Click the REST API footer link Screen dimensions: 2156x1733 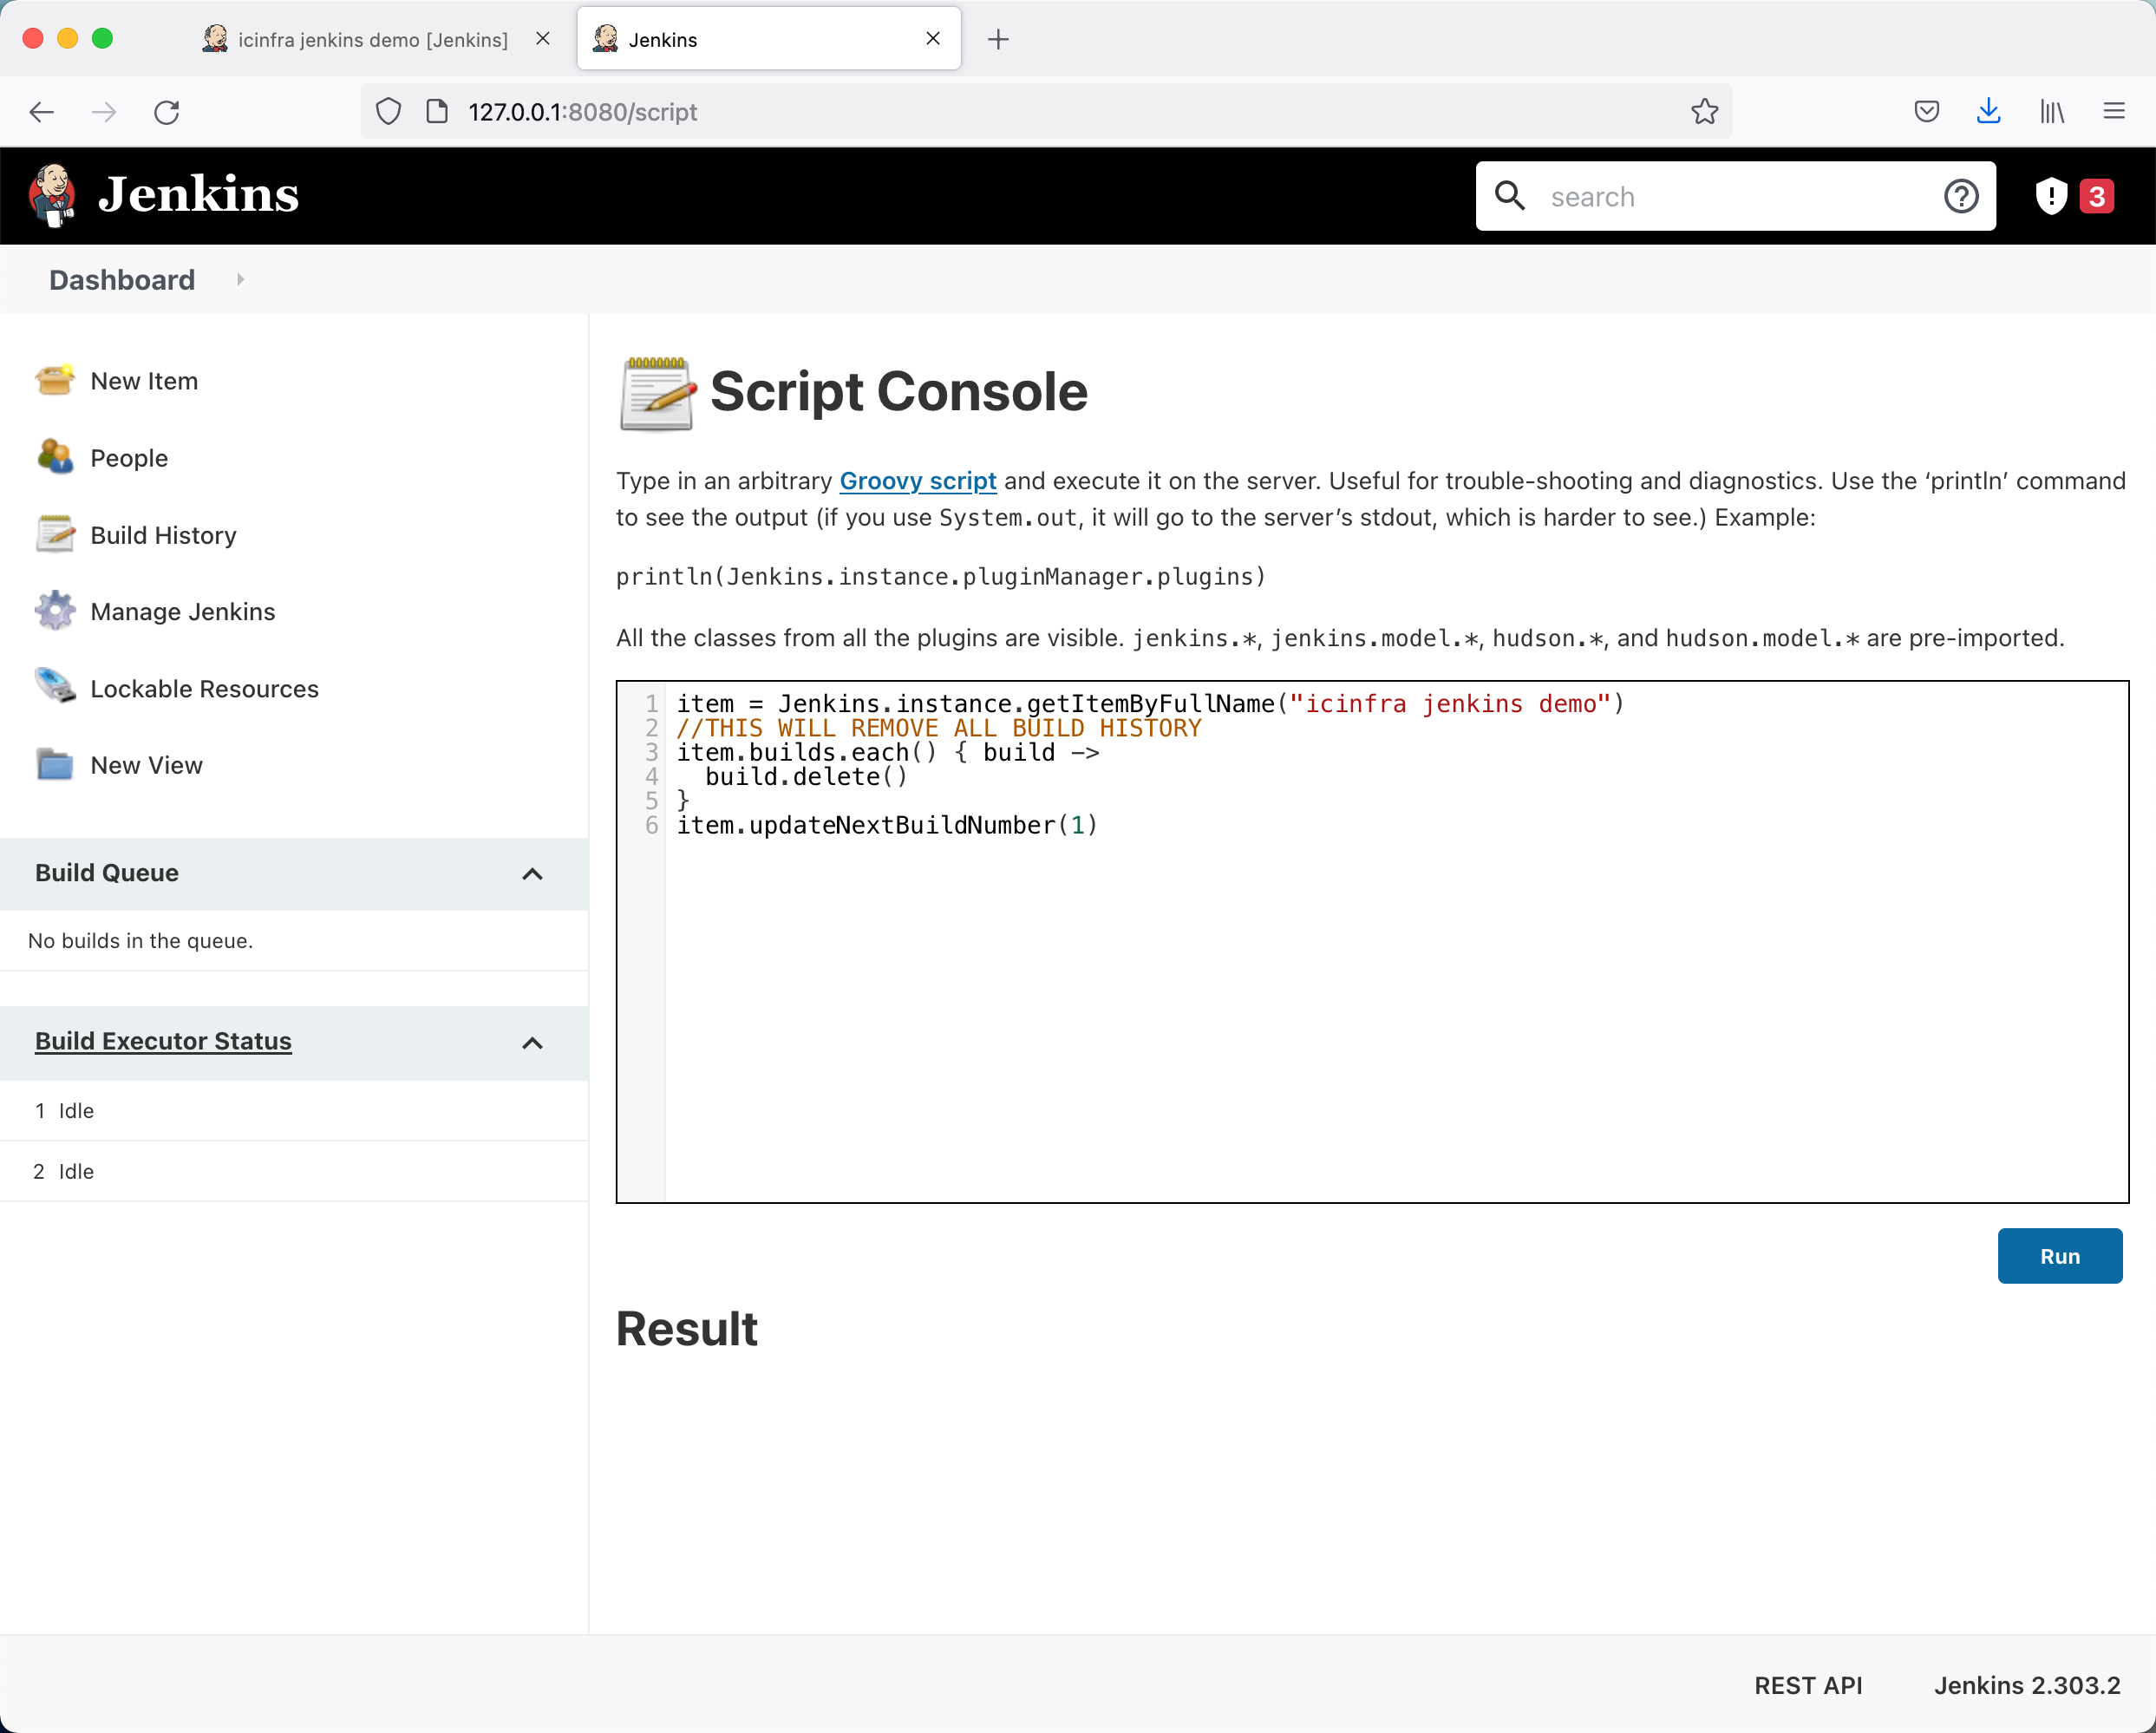(1807, 1685)
